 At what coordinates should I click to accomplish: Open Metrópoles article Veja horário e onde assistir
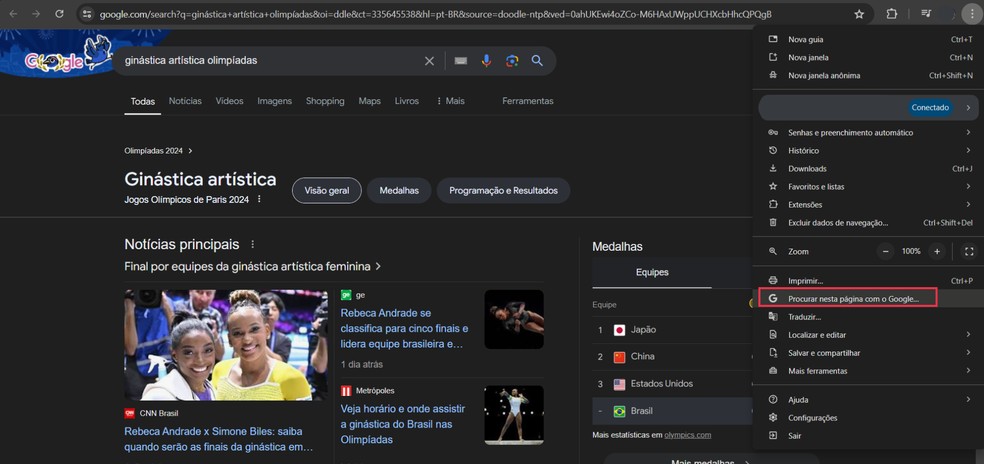[403, 424]
